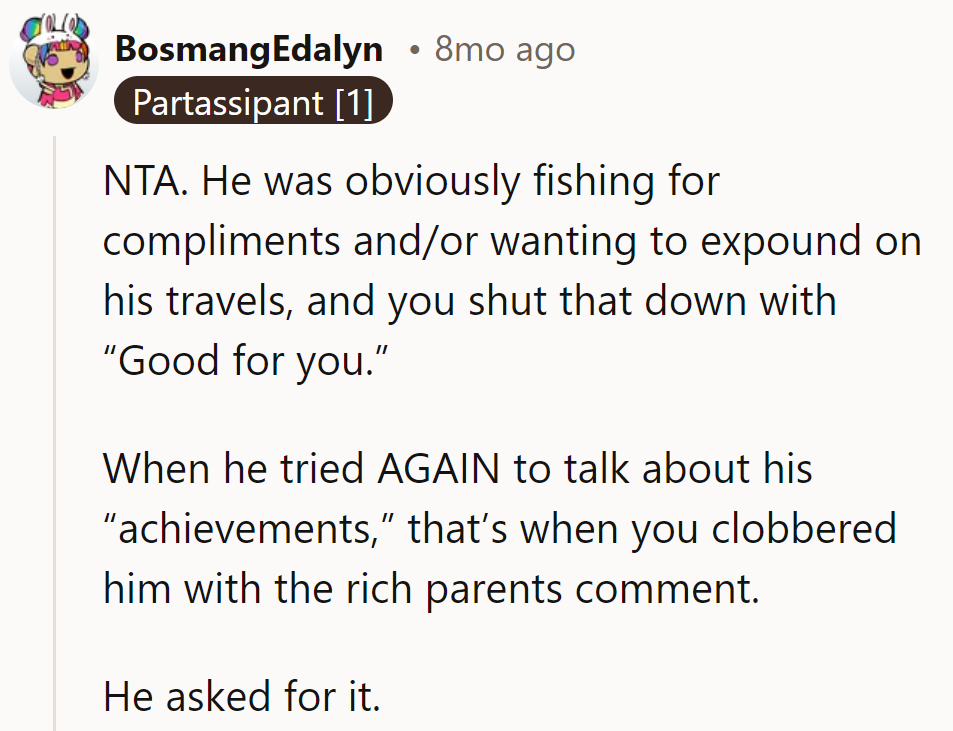
Task: Click the BosmangEdalyn cartoon avatar
Action: tap(54, 62)
